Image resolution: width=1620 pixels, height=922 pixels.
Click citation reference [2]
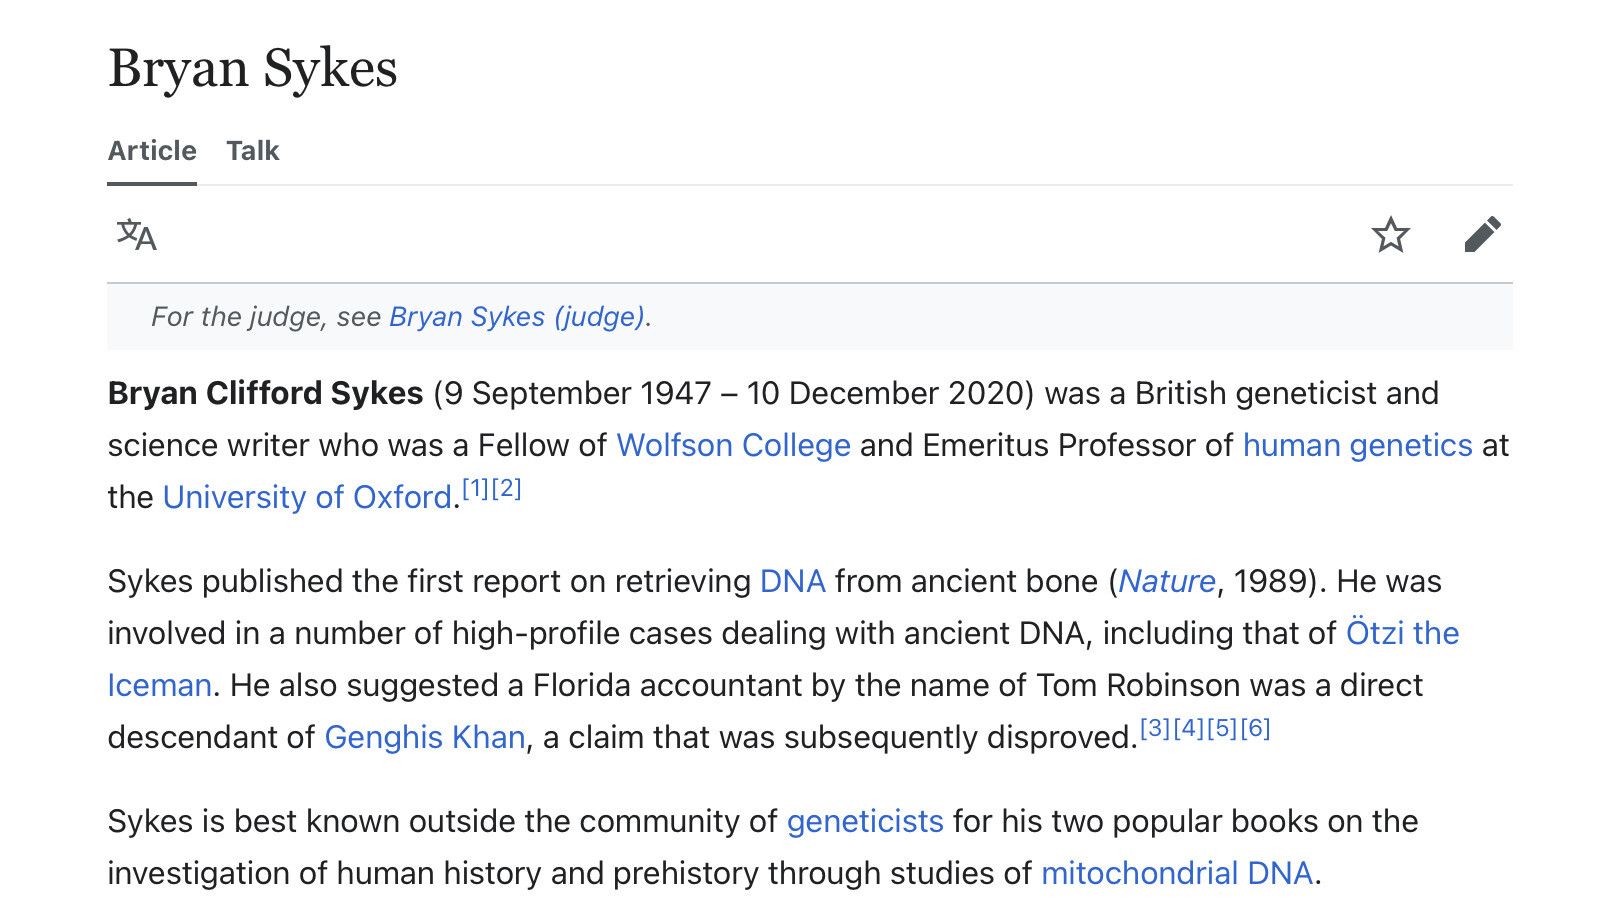point(507,488)
